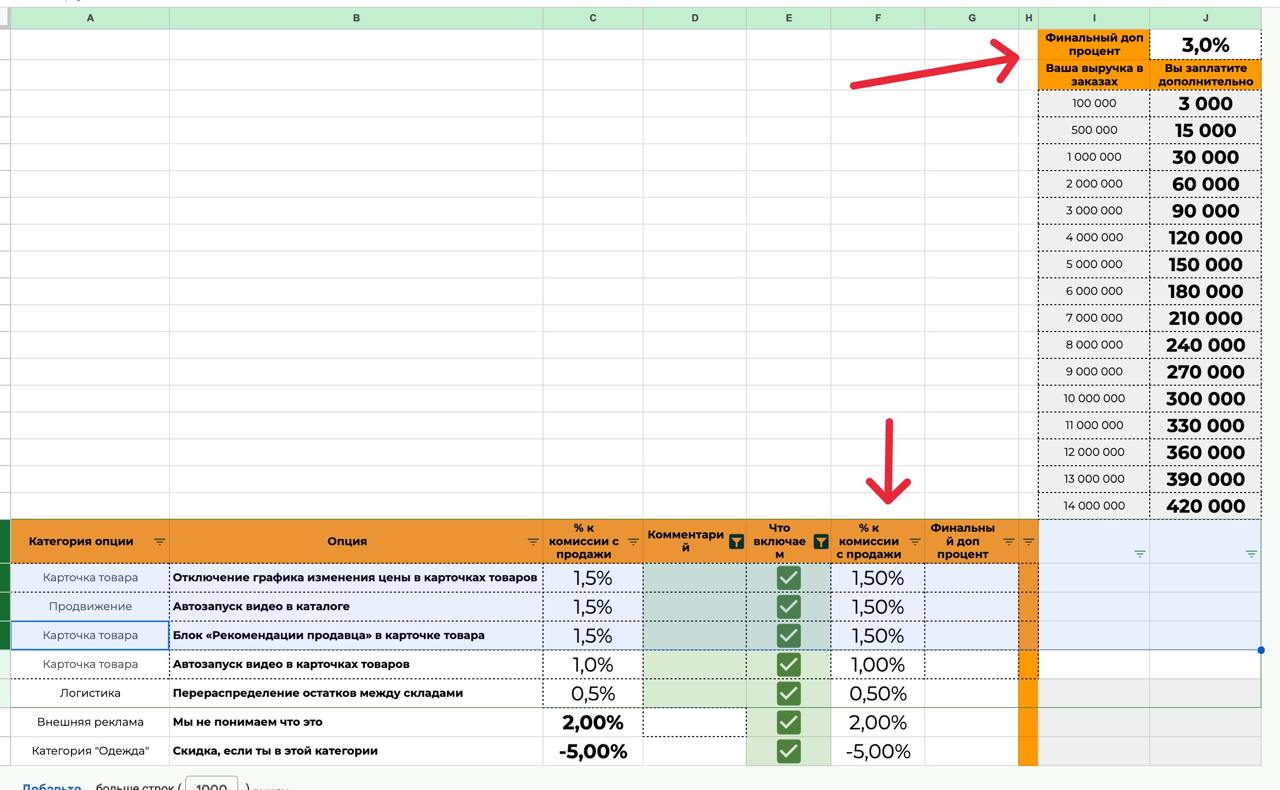
Task: Open filter icon in «Опция» header
Action: point(533,542)
